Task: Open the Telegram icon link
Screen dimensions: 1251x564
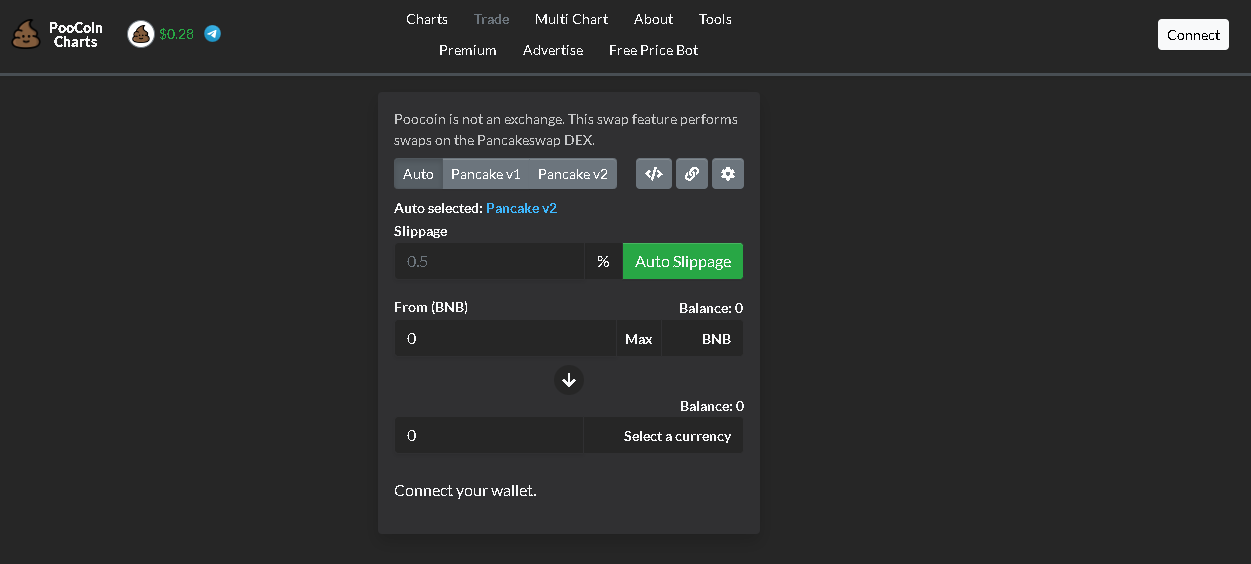Action: [x=212, y=34]
